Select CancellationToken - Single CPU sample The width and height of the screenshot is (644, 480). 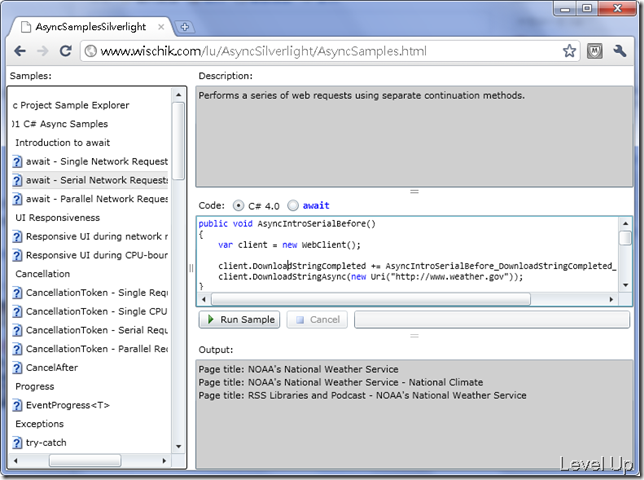pyautogui.click(x=97, y=312)
